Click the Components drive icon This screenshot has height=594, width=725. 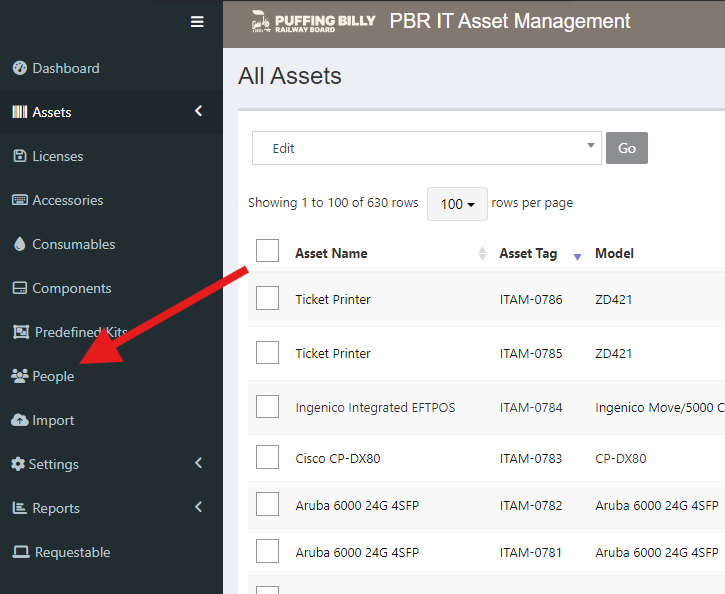[19, 288]
